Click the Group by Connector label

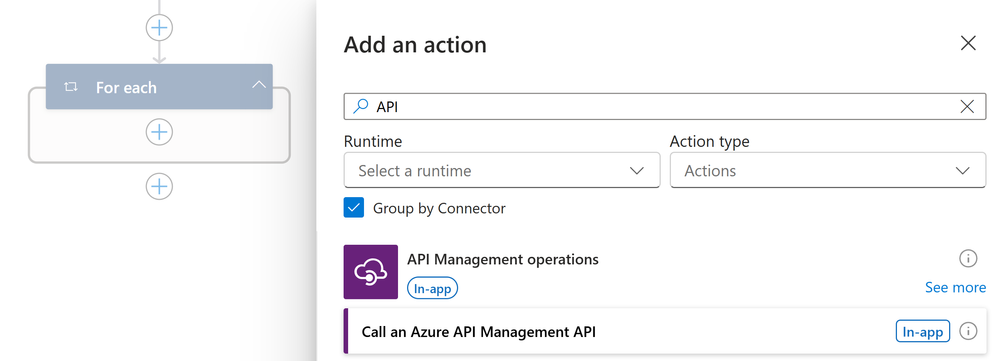tap(439, 208)
